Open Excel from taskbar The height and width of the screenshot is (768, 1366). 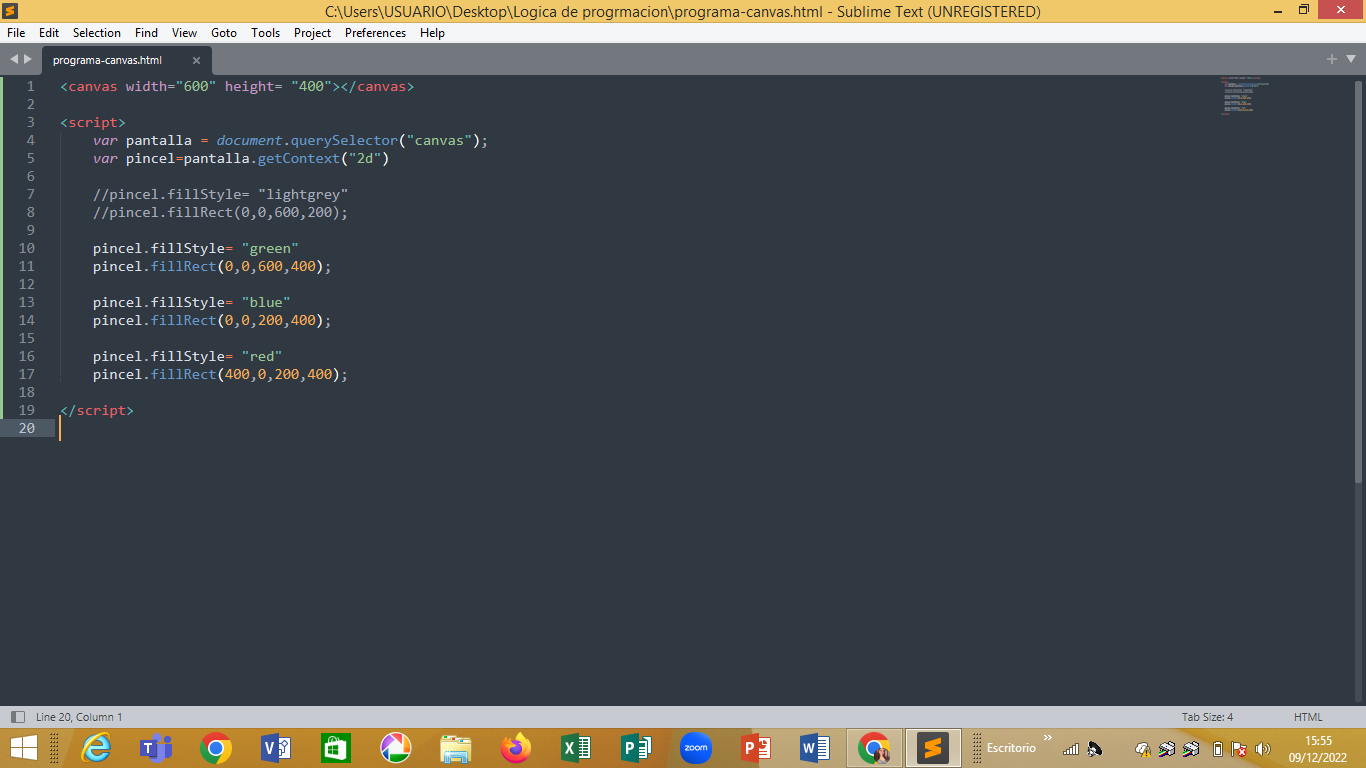pyautogui.click(x=575, y=748)
